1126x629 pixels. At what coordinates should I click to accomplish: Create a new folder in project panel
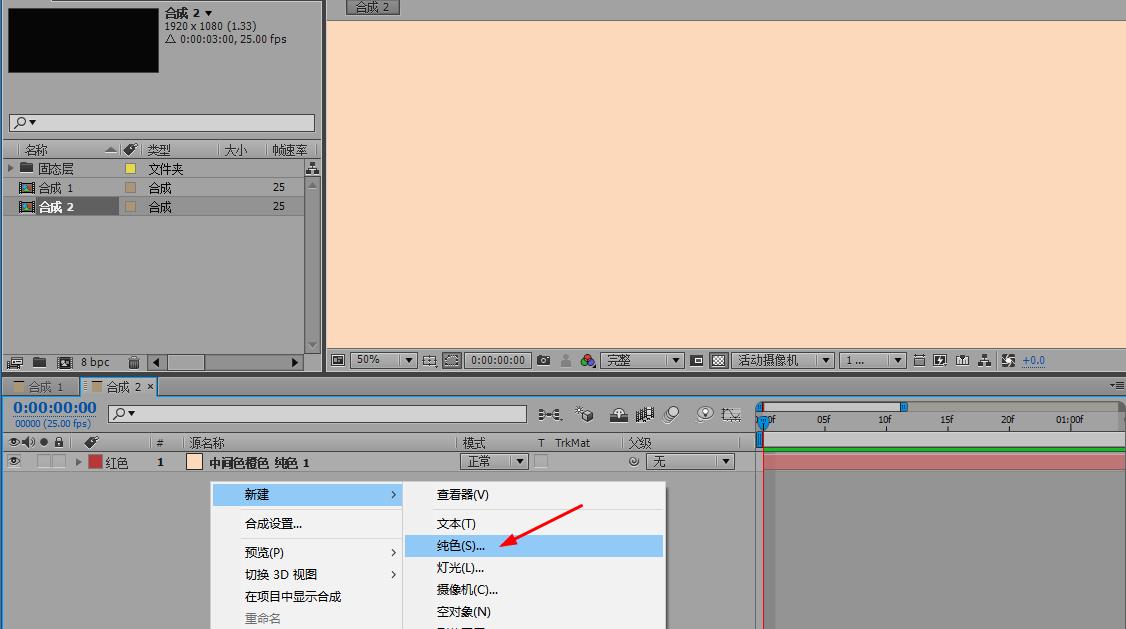39,362
